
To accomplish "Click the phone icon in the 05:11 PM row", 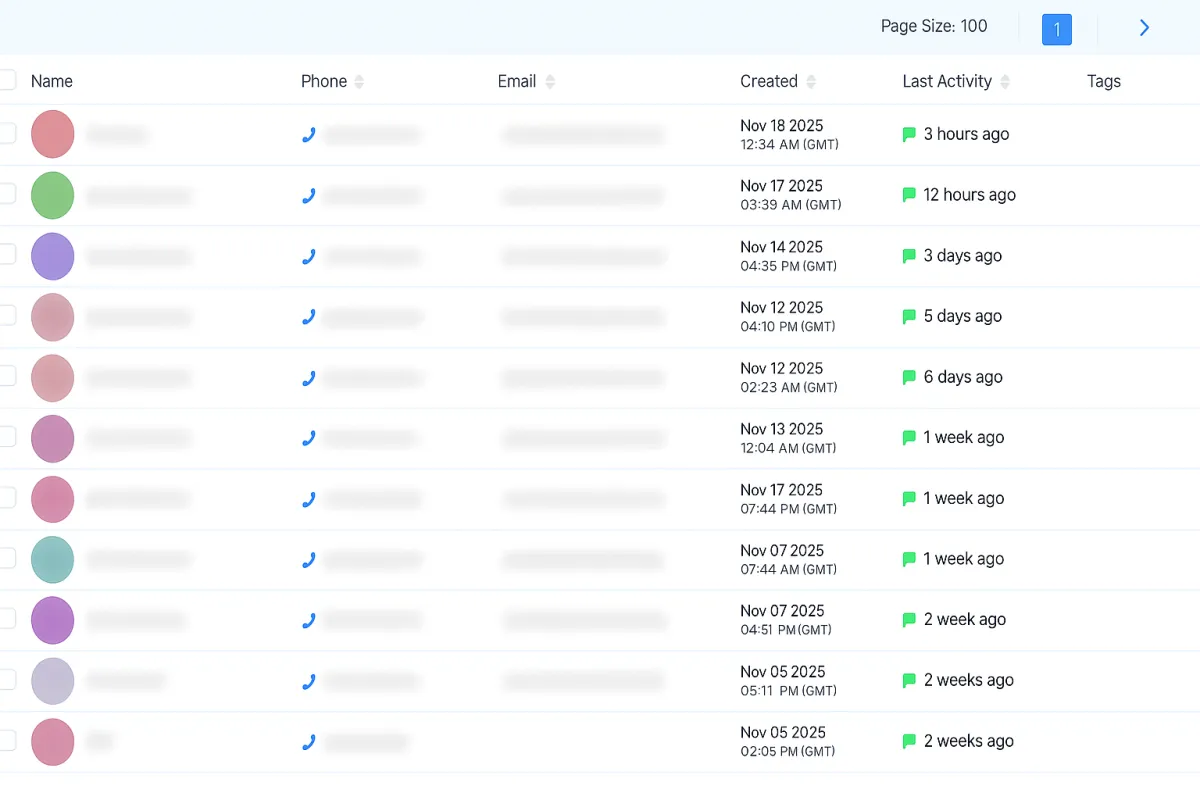I will (x=309, y=682).
